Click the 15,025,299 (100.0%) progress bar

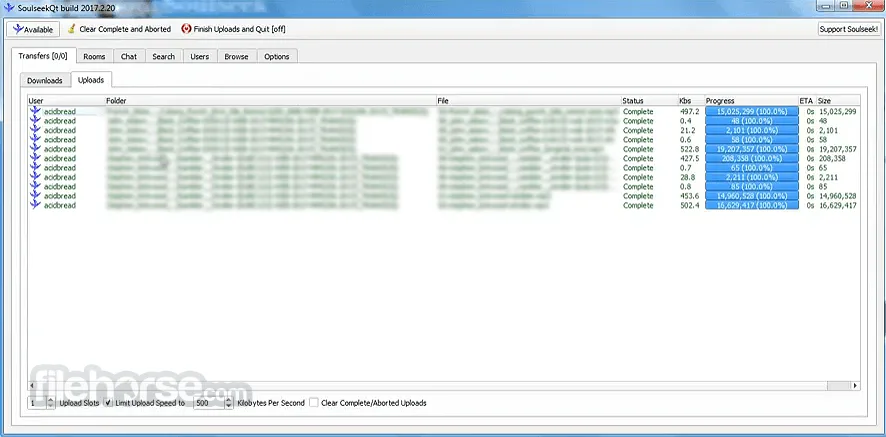752,111
